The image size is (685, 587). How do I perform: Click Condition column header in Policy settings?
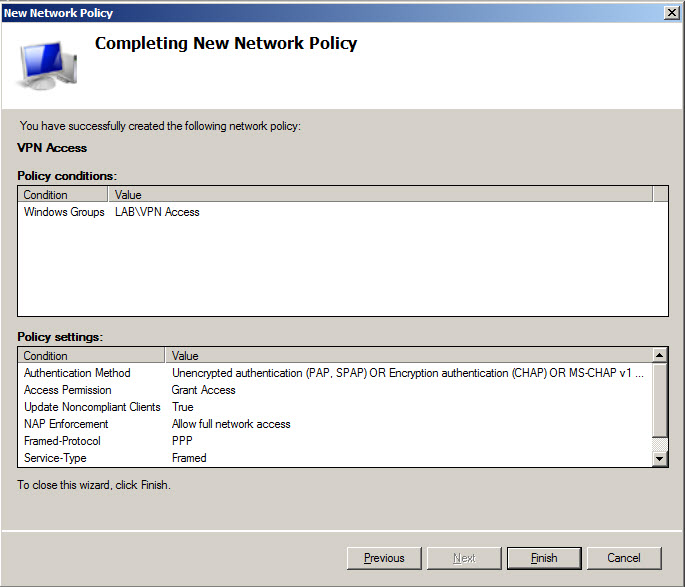coord(91,356)
